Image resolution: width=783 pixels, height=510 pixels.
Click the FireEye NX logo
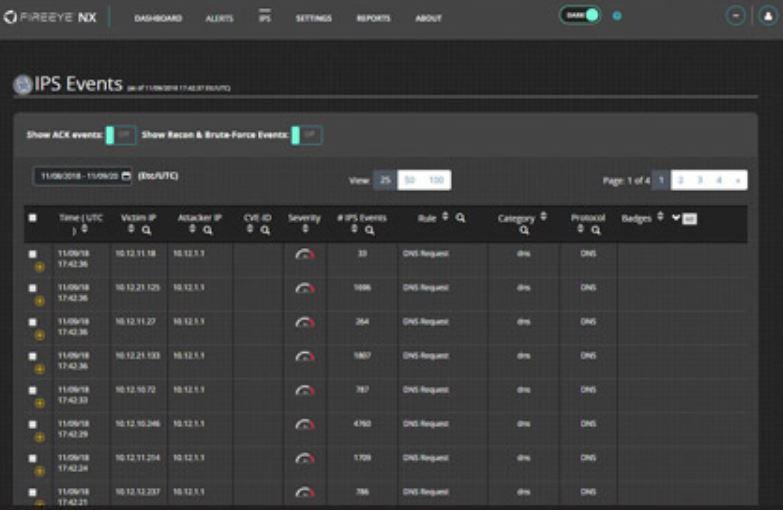50,18
